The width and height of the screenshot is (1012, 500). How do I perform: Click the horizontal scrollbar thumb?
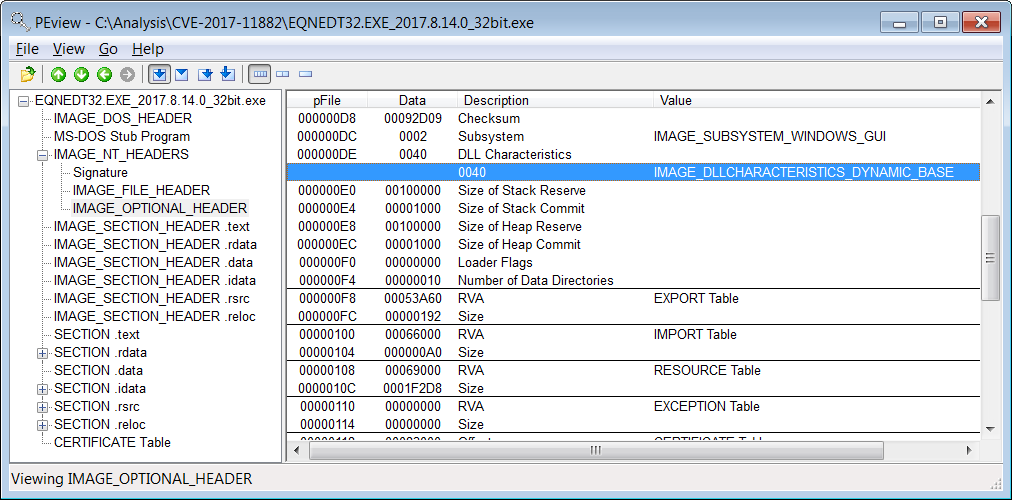(x=596, y=450)
